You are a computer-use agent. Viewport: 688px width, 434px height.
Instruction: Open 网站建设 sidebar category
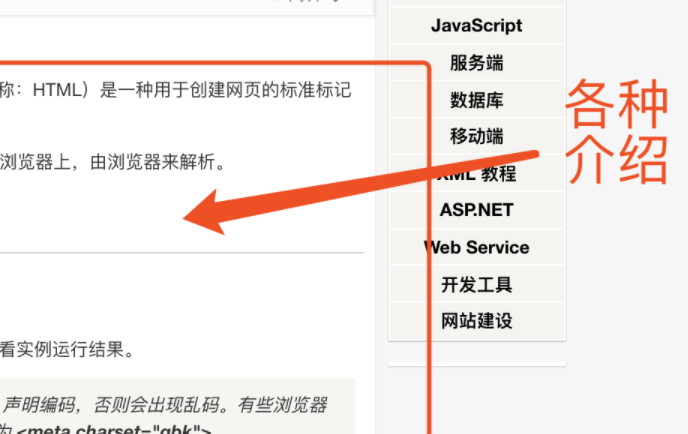pos(476,321)
